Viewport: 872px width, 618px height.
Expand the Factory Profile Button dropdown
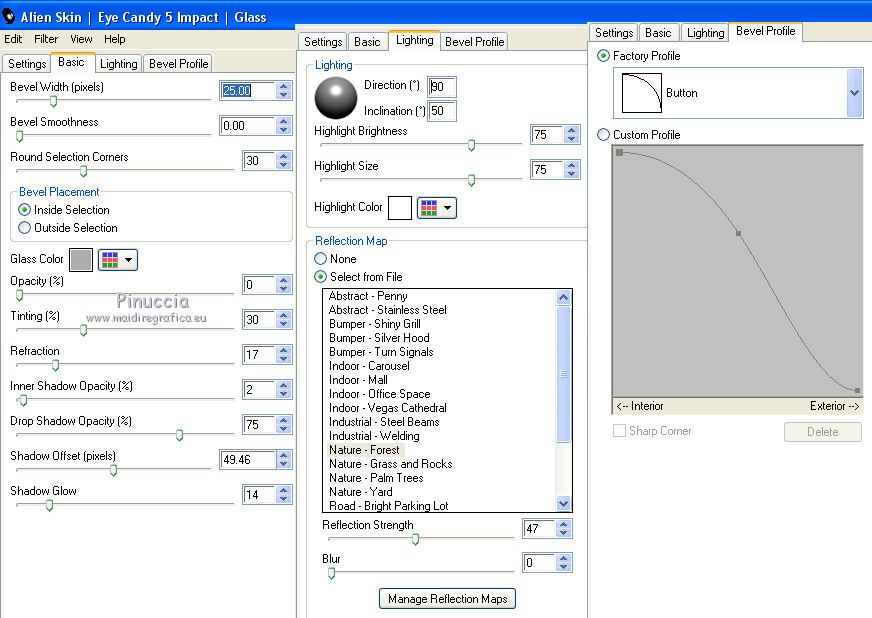[854, 93]
